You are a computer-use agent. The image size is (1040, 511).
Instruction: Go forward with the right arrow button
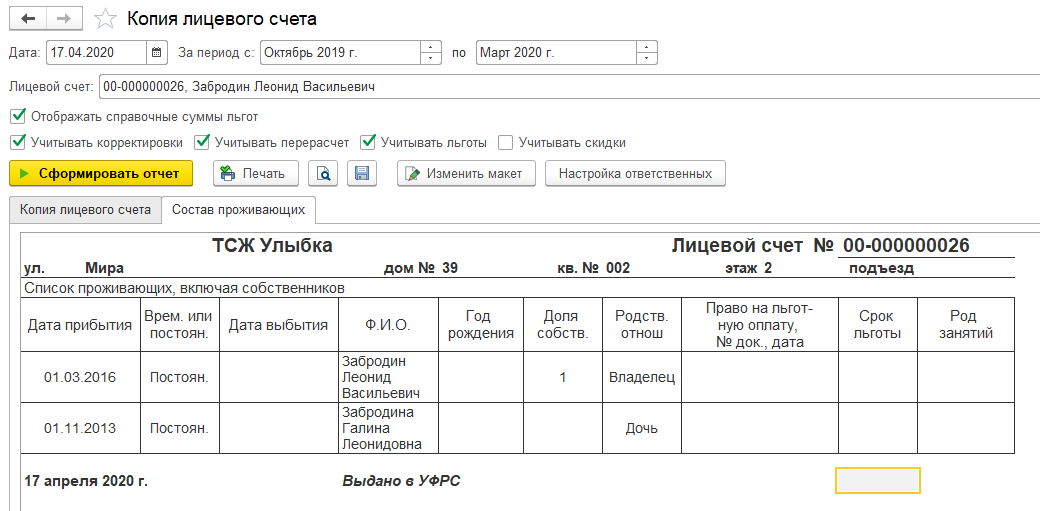(x=64, y=19)
